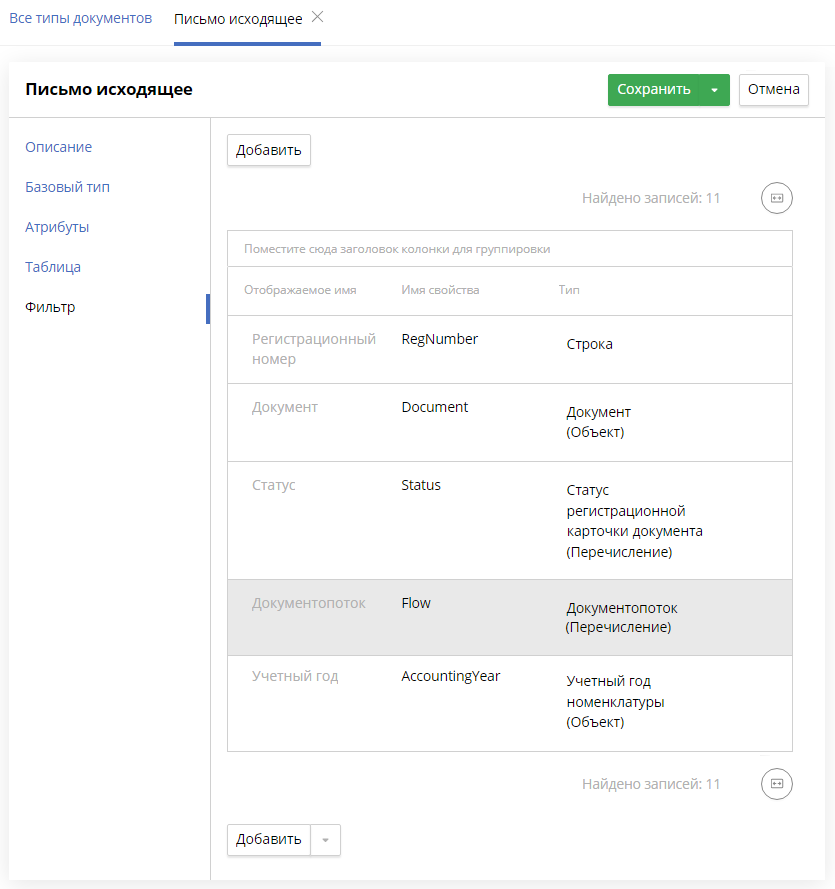Screen dimensions: 835x889
Task: Switch to the 'Все типы документов' tab
Action: [x=80, y=17]
